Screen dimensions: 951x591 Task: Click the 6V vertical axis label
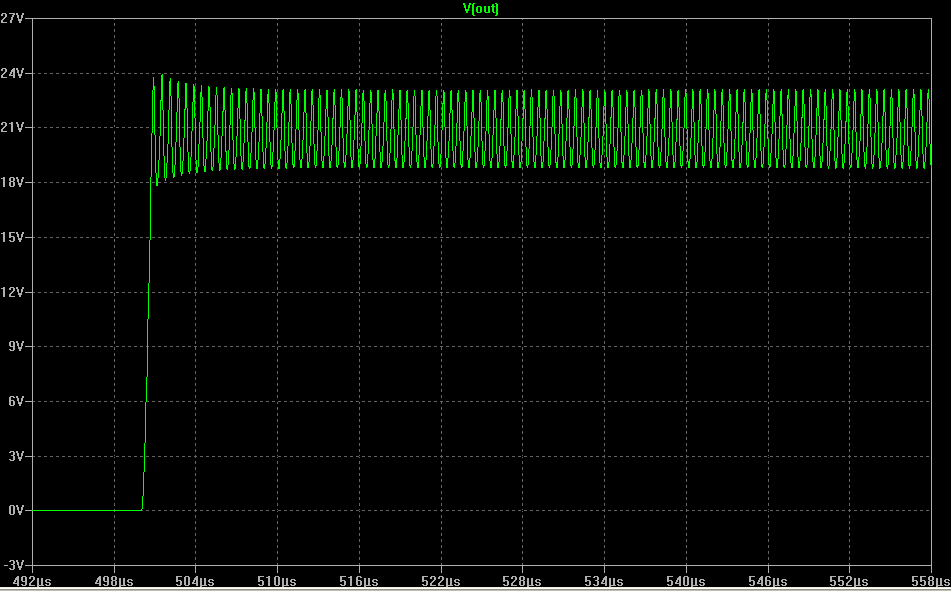pyautogui.click(x=16, y=401)
